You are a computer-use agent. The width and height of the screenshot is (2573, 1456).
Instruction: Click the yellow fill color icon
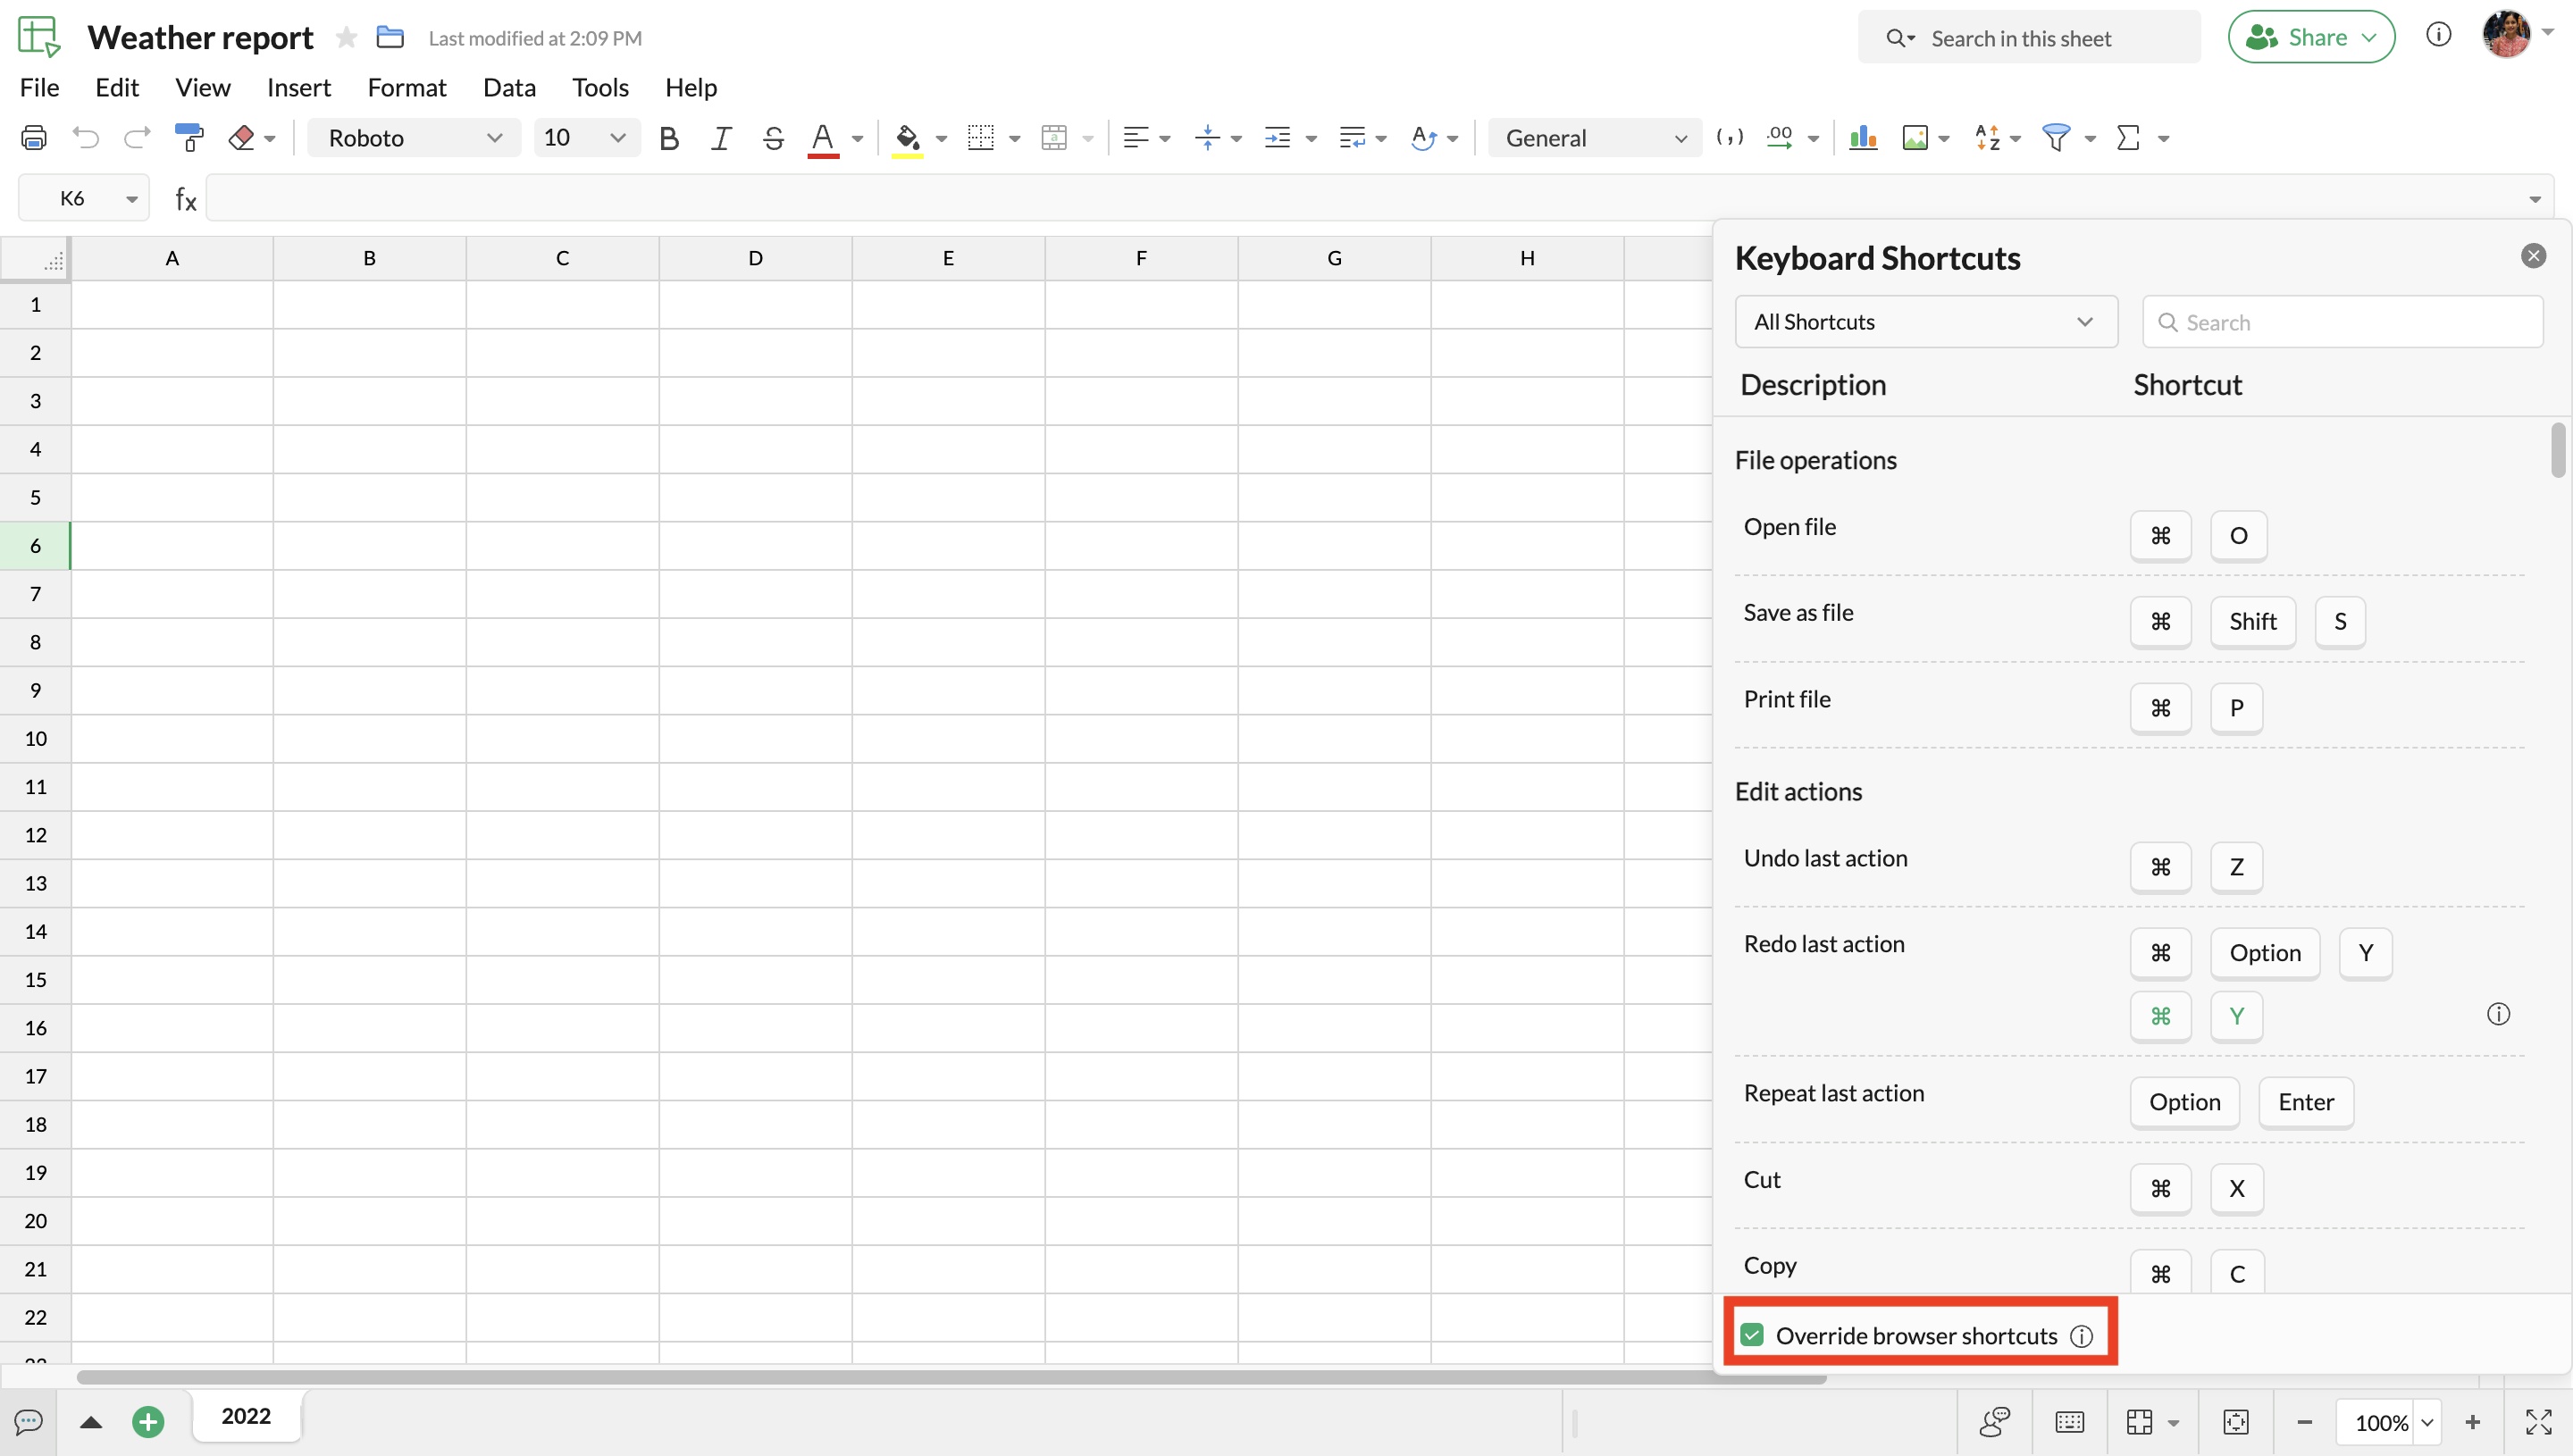[907, 137]
